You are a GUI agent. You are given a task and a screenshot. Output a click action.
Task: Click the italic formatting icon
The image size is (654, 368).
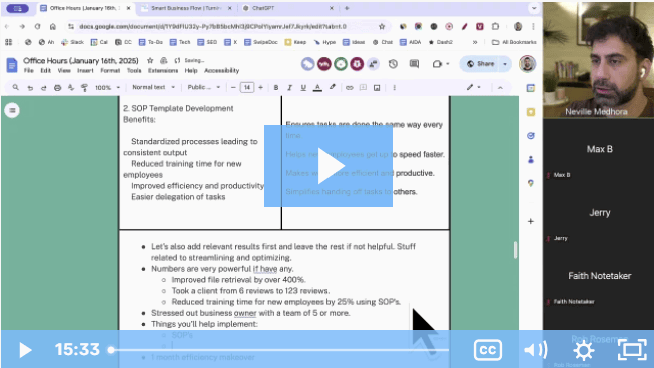tap(289, 88)
